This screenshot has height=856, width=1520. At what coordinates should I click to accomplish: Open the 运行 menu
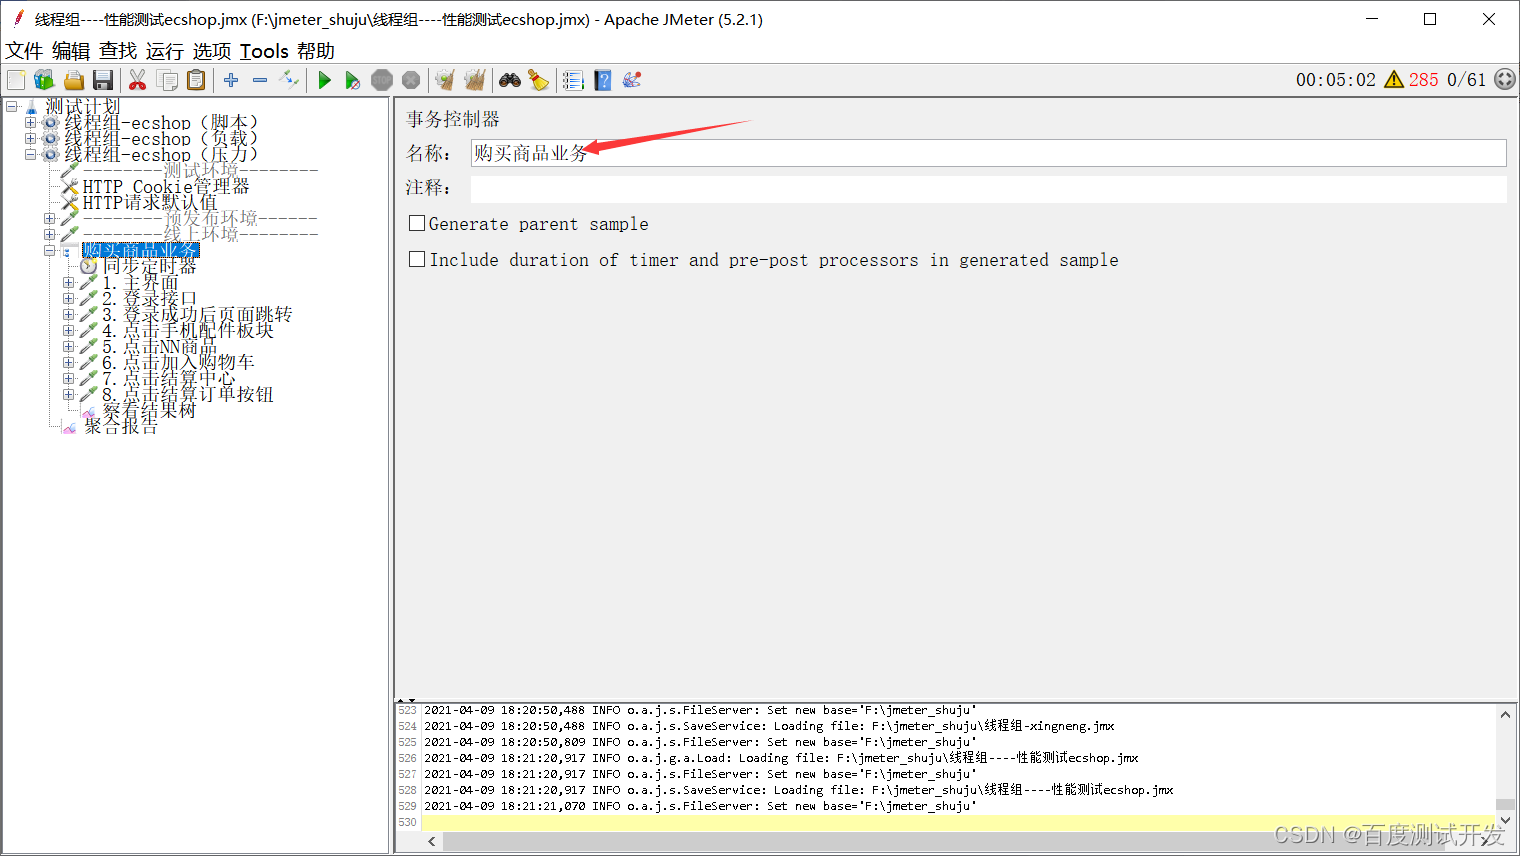165,51
